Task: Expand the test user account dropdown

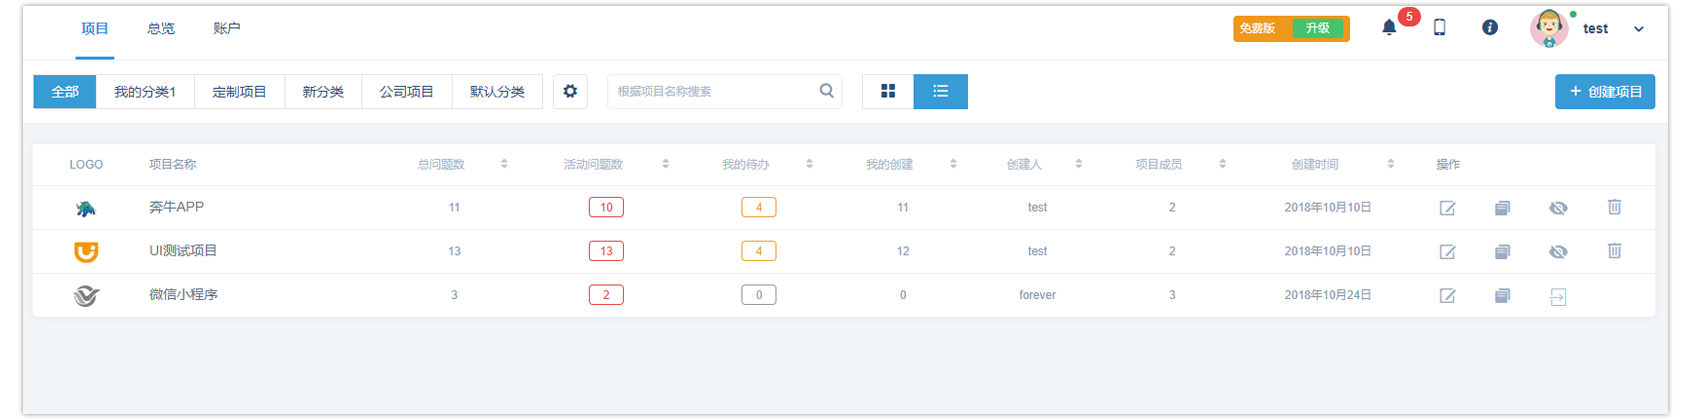Action: tap(1638, 29)
